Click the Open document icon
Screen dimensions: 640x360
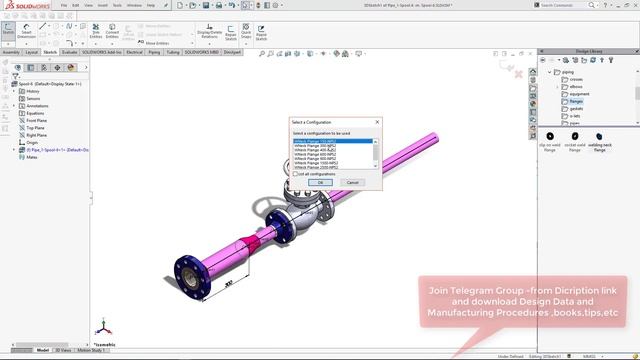(x=192, y=5)
